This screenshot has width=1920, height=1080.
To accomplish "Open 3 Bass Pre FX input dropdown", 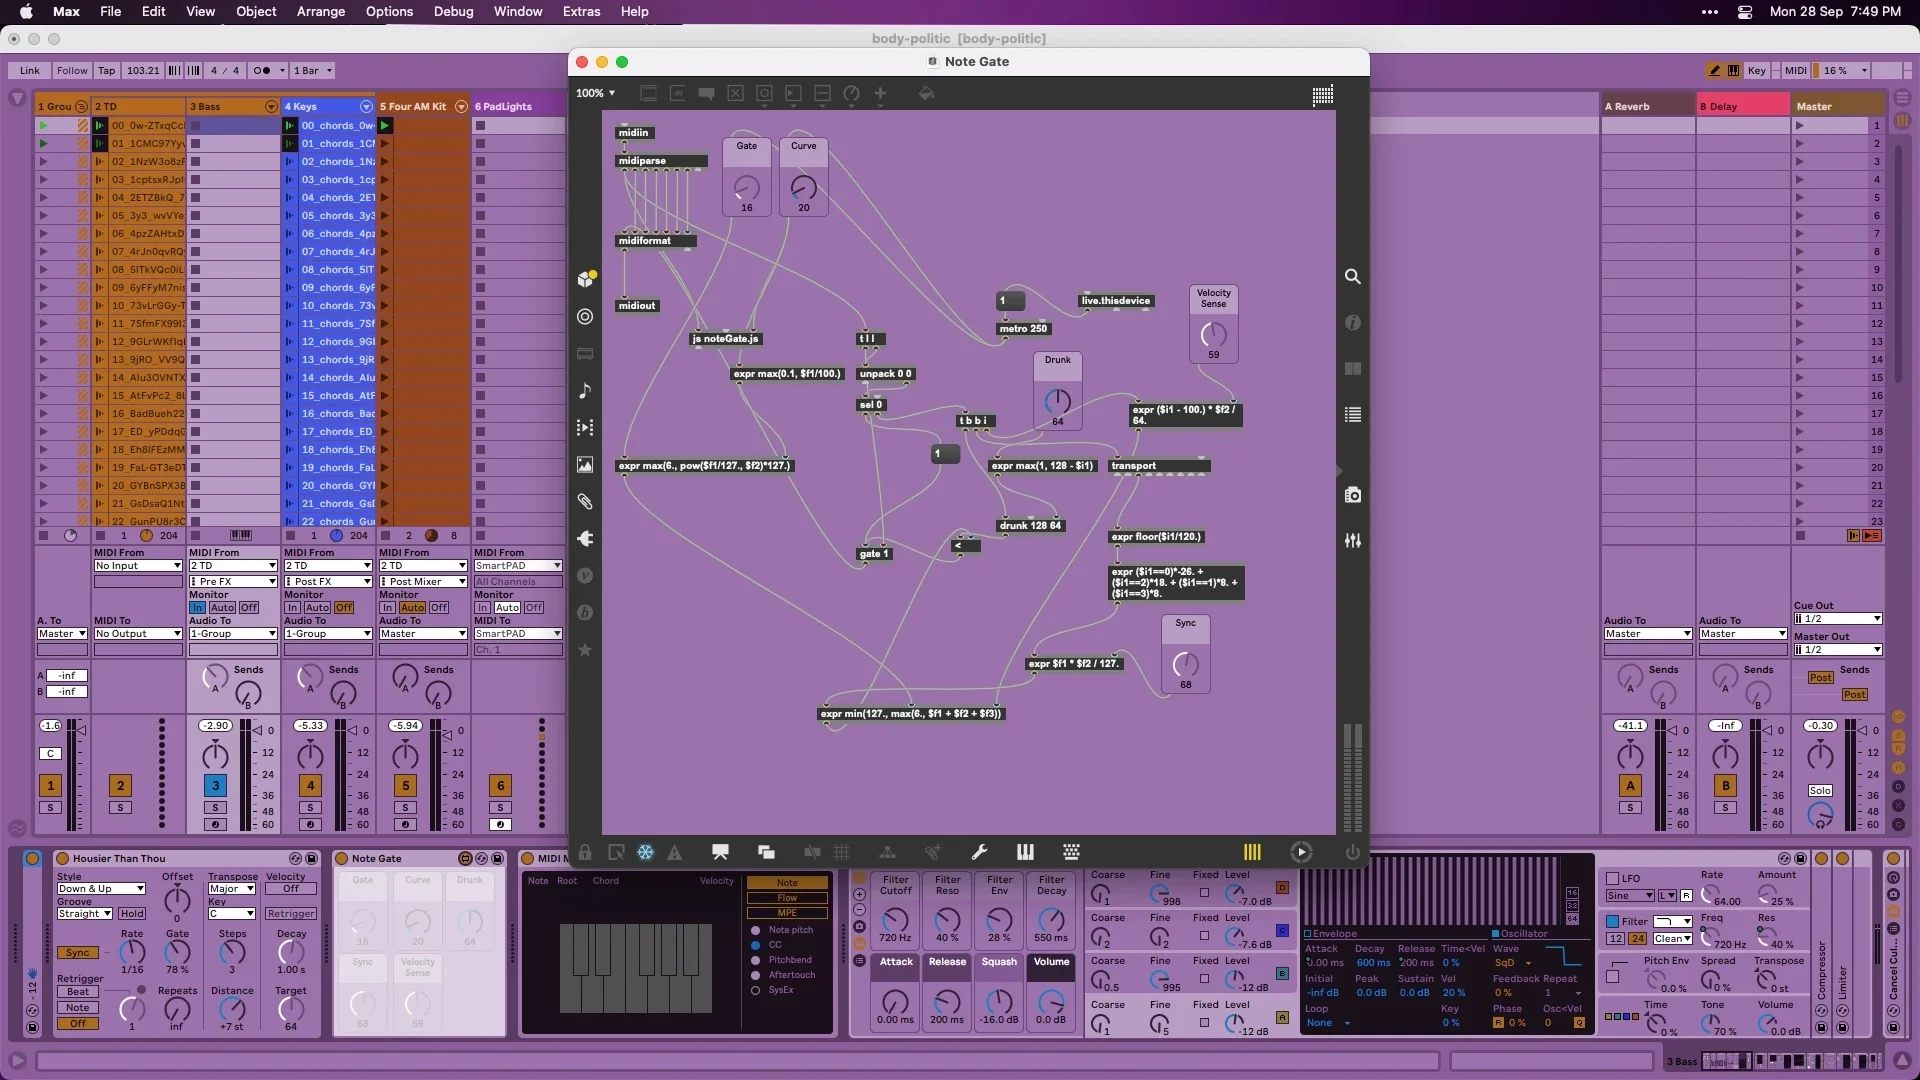I will pyautogui.click(x=233, y=581).
